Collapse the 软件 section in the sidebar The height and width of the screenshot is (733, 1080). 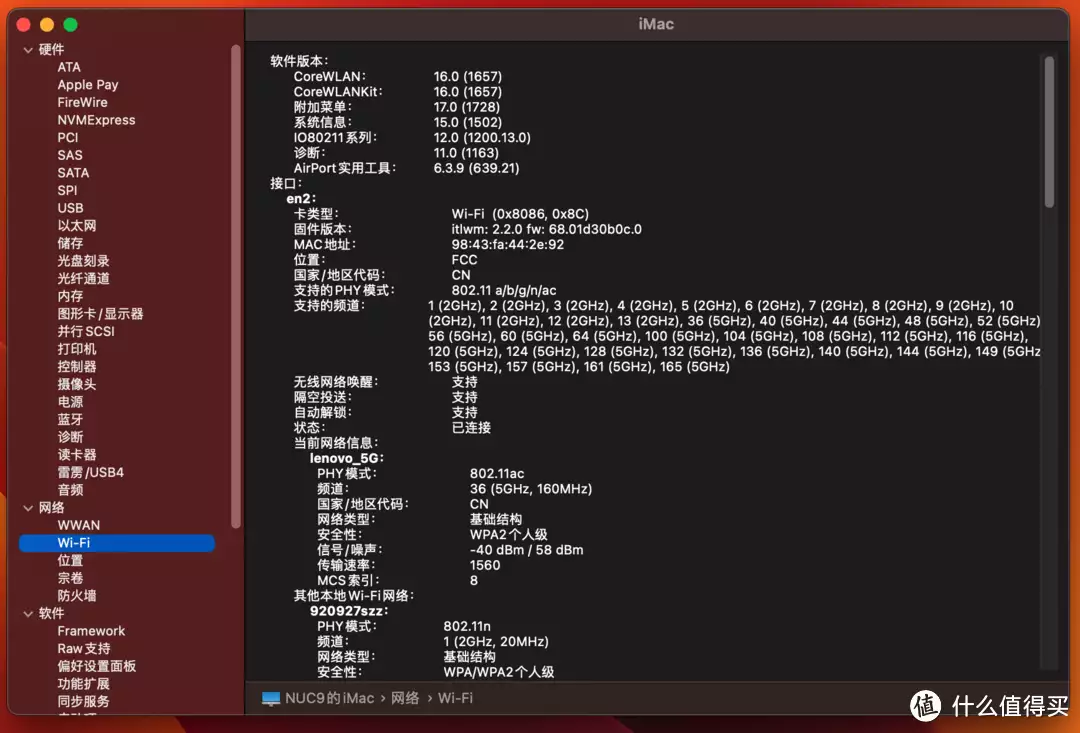coord(28,613)
